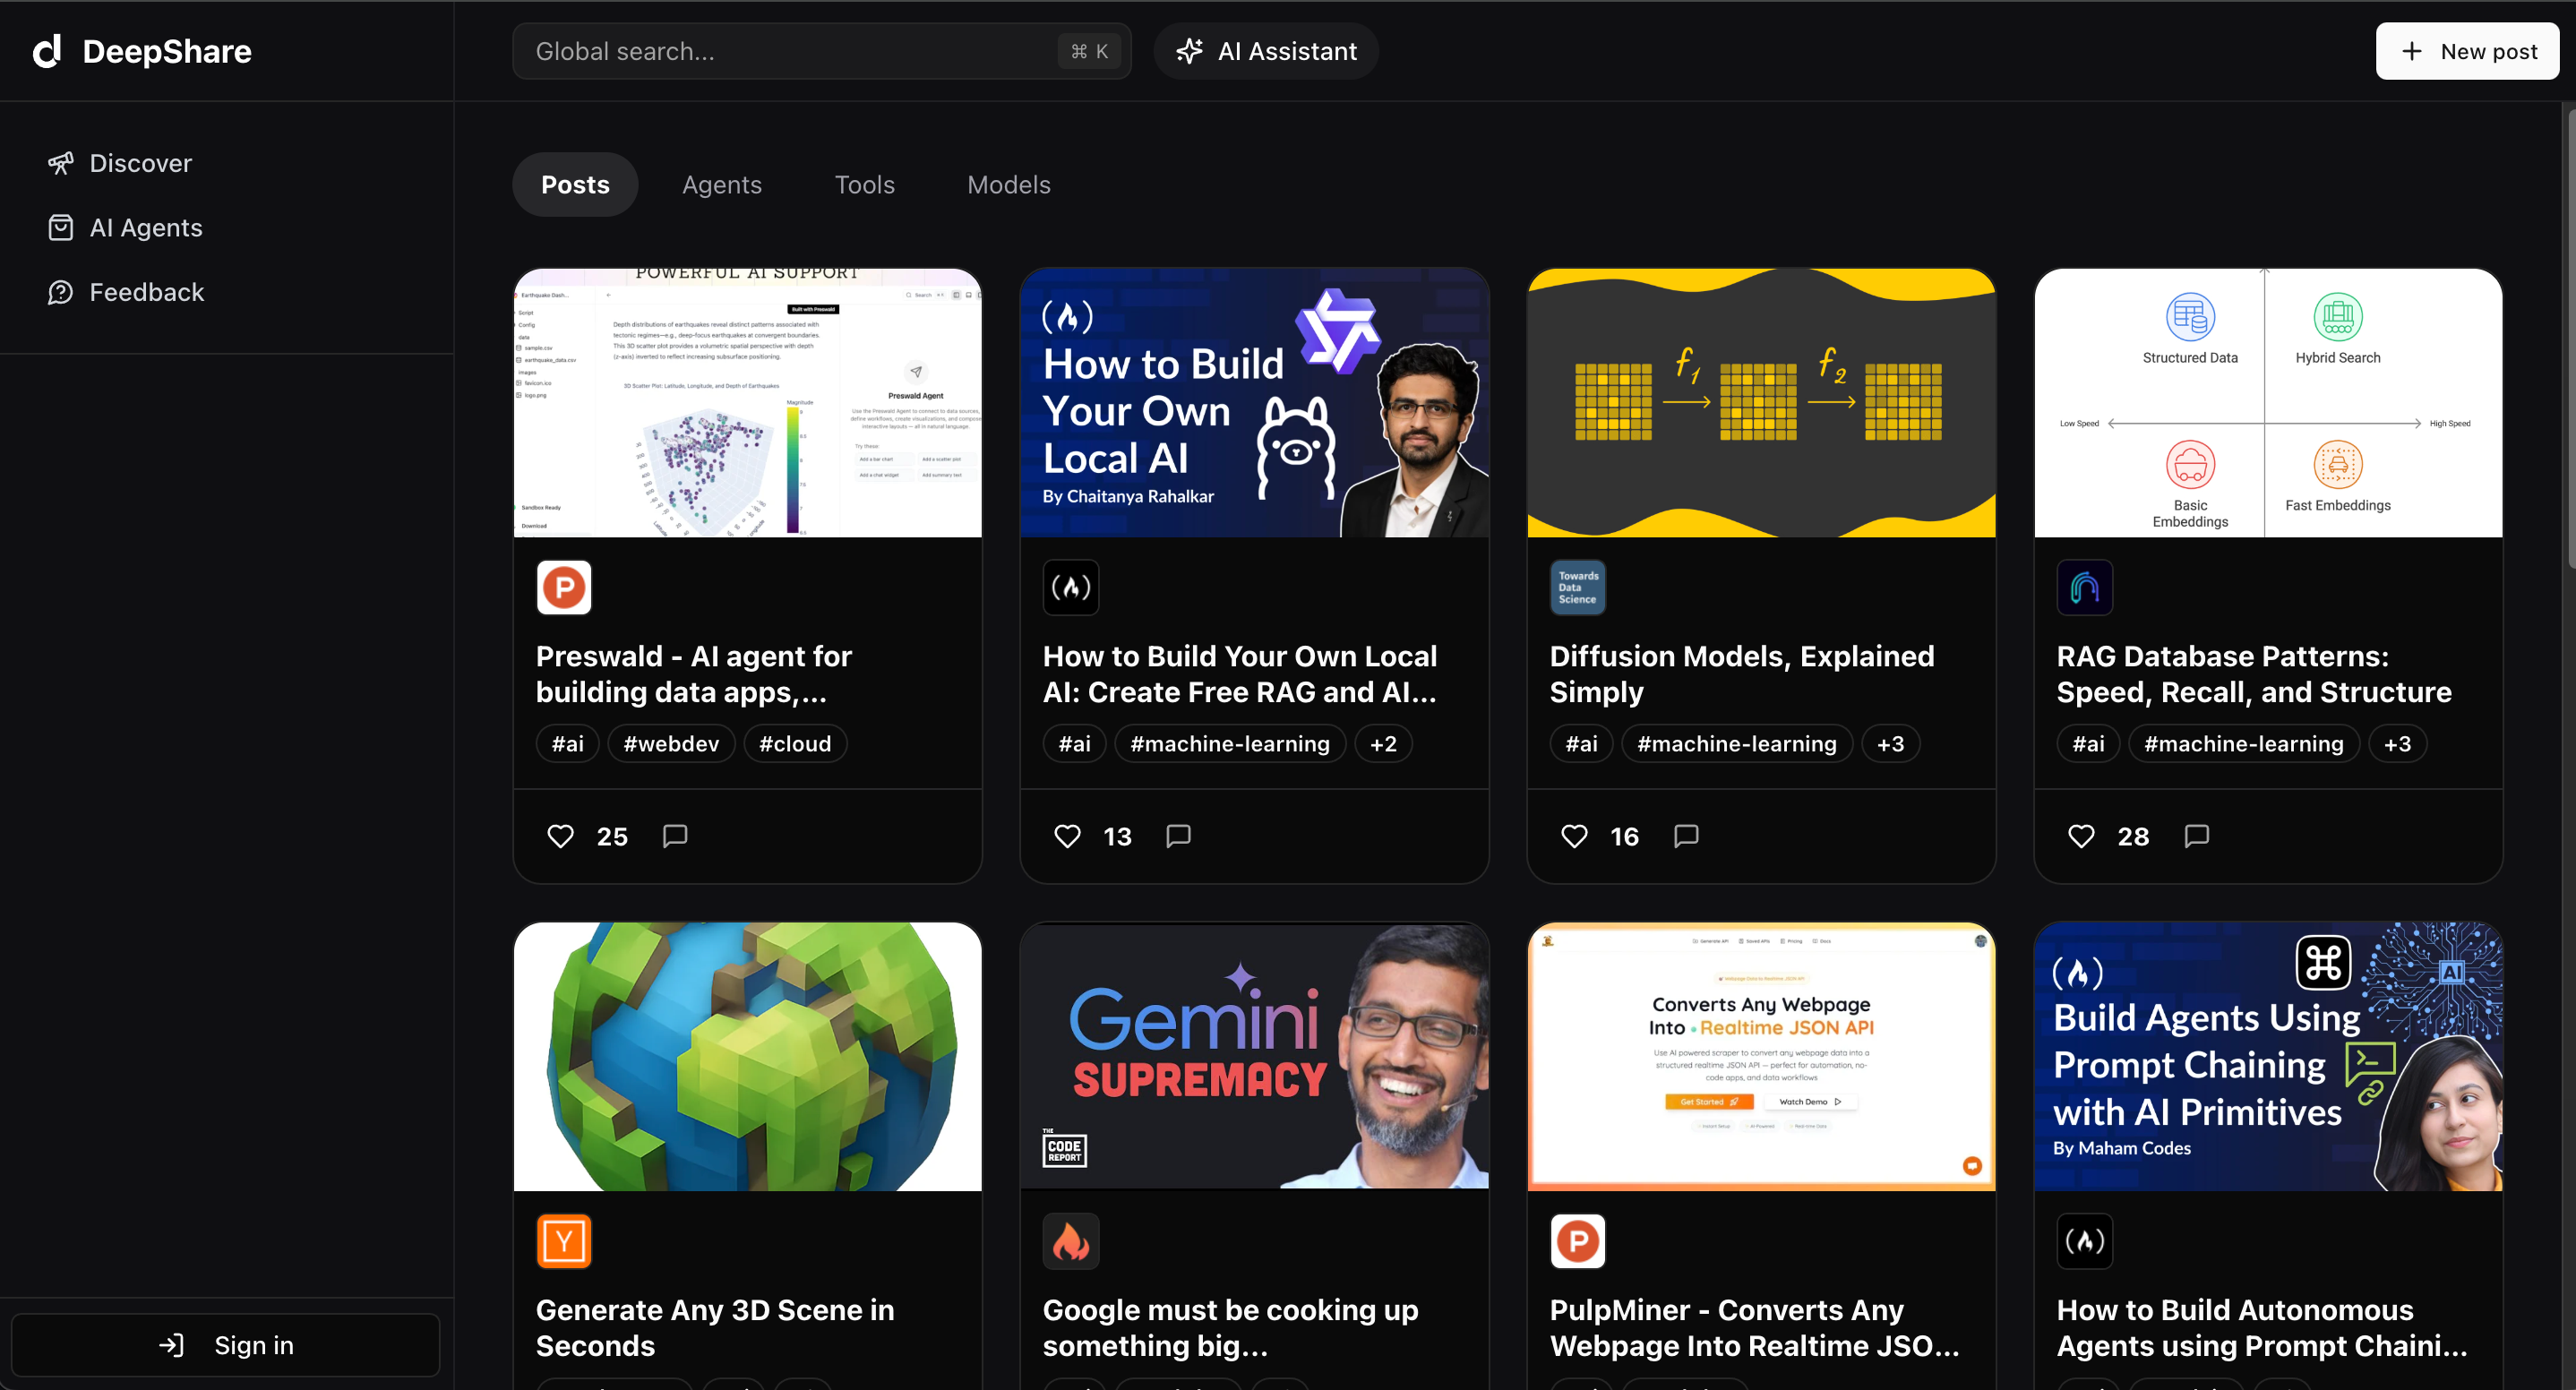2576x1390 pixels.
Task: Open "Preswald - AI agent for building data apps" title
Action: tap(694, 674)
